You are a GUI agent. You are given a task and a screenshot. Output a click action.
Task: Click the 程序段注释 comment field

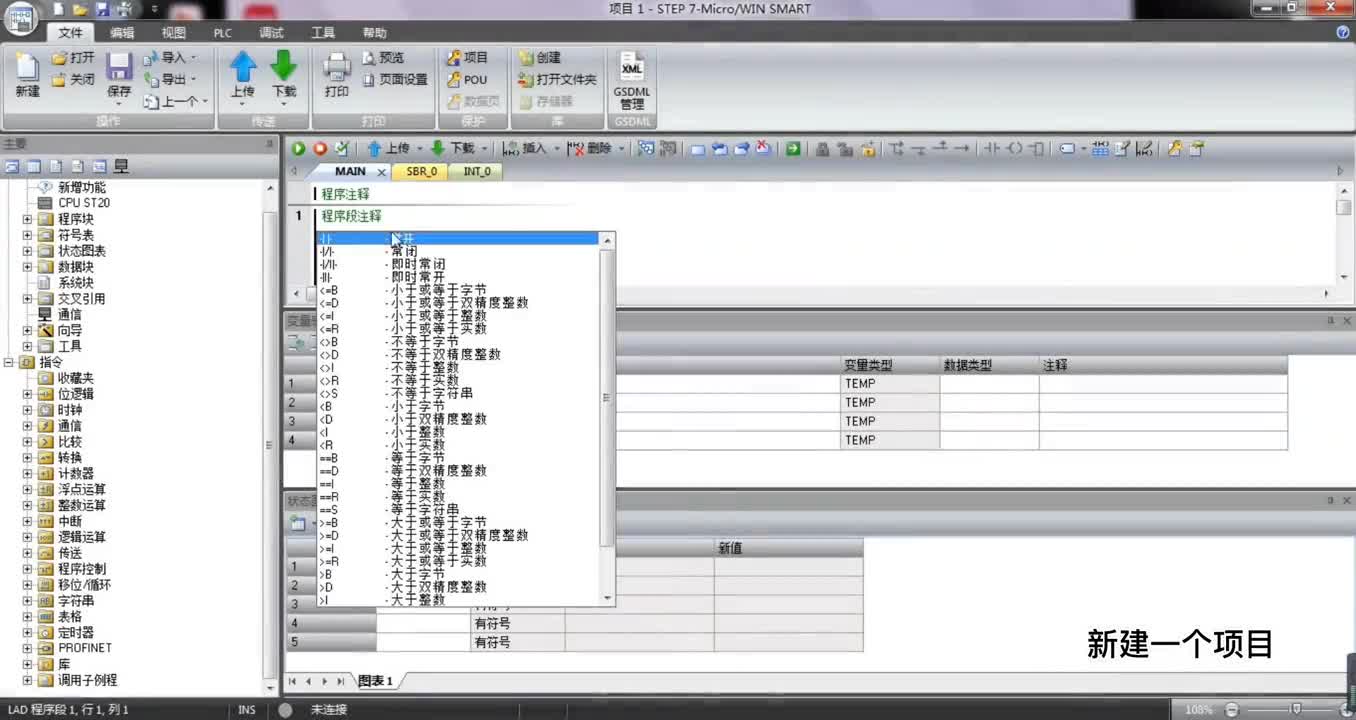pos(350,216)
